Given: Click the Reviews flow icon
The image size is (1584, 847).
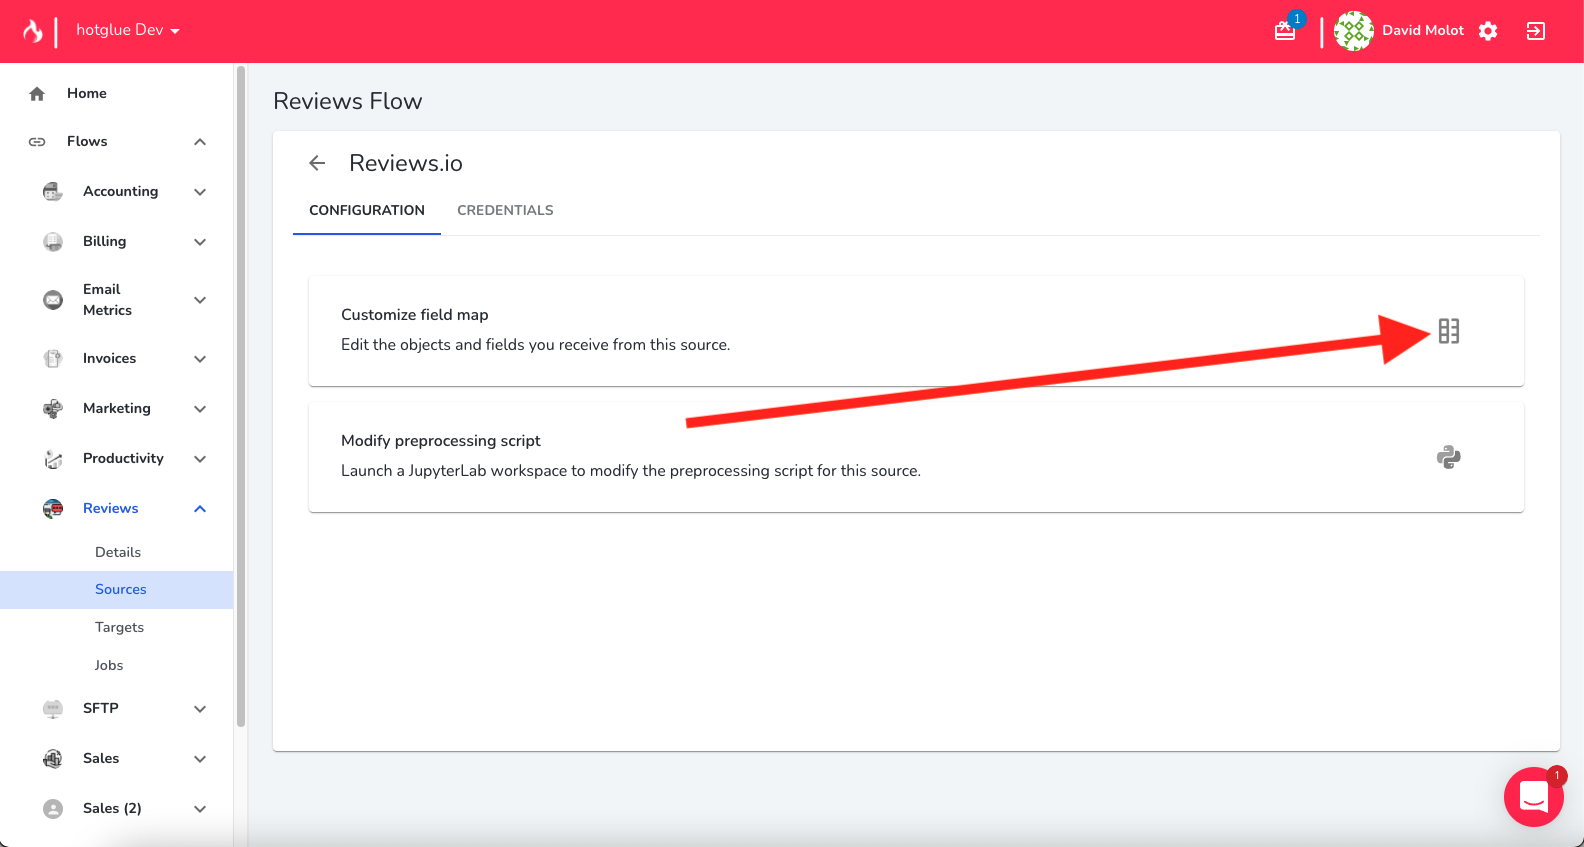Looking at the screenshot, I should click(x=53, y=508).
